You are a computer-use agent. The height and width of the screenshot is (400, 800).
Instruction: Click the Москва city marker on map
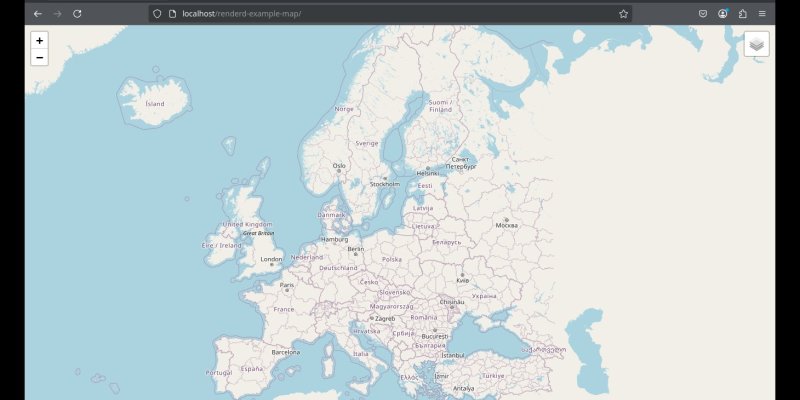(x=507, y=220)
